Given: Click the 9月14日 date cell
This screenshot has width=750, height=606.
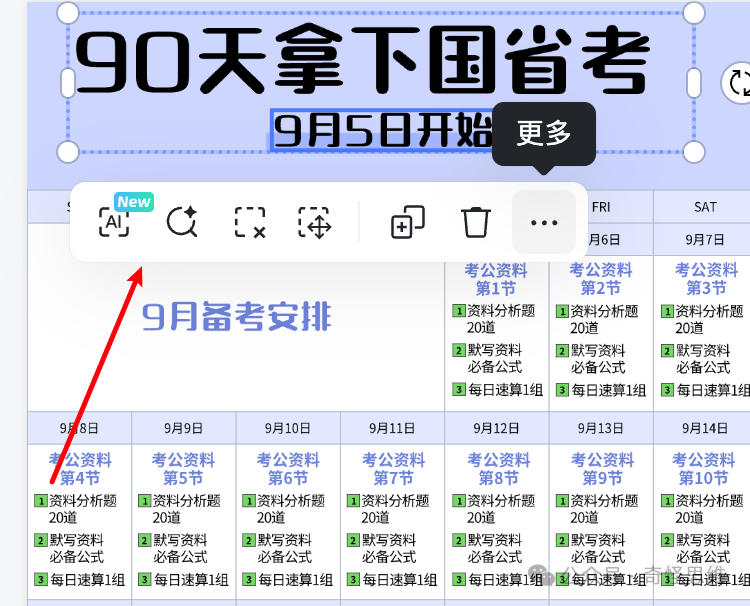Looking at the screenshot, I should click(x=705, y=428).
